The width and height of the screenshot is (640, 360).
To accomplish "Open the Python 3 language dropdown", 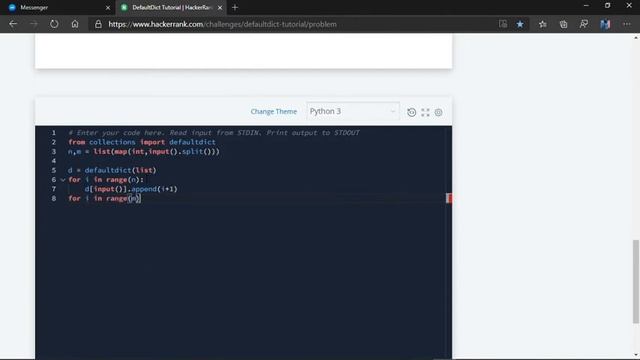I will coord(353,111).
